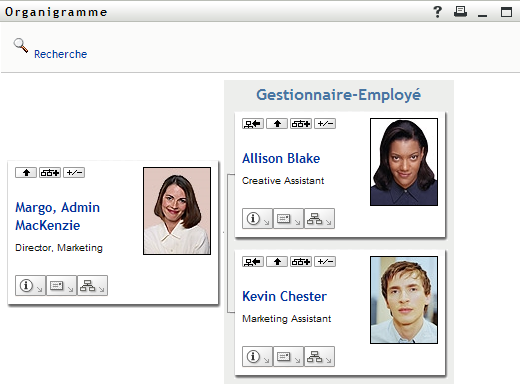Toggle expand/collapse on Margo MacKenzie's card
The height and width of the screenshot is (384, 520).
point(74,173)
